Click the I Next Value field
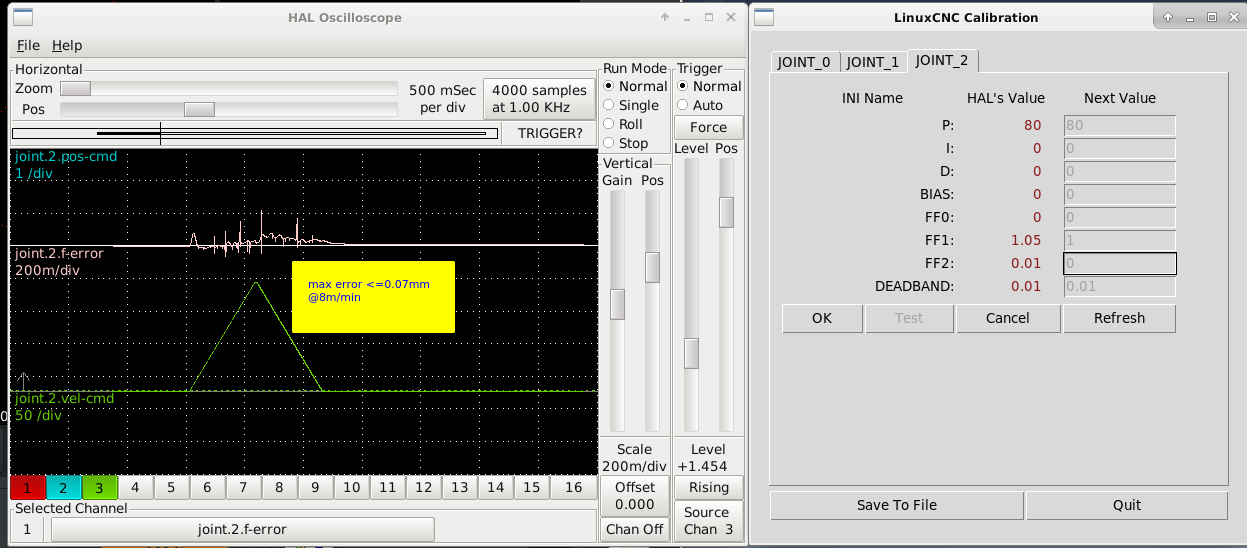 pyautogui.click(x=1119, y=148)
